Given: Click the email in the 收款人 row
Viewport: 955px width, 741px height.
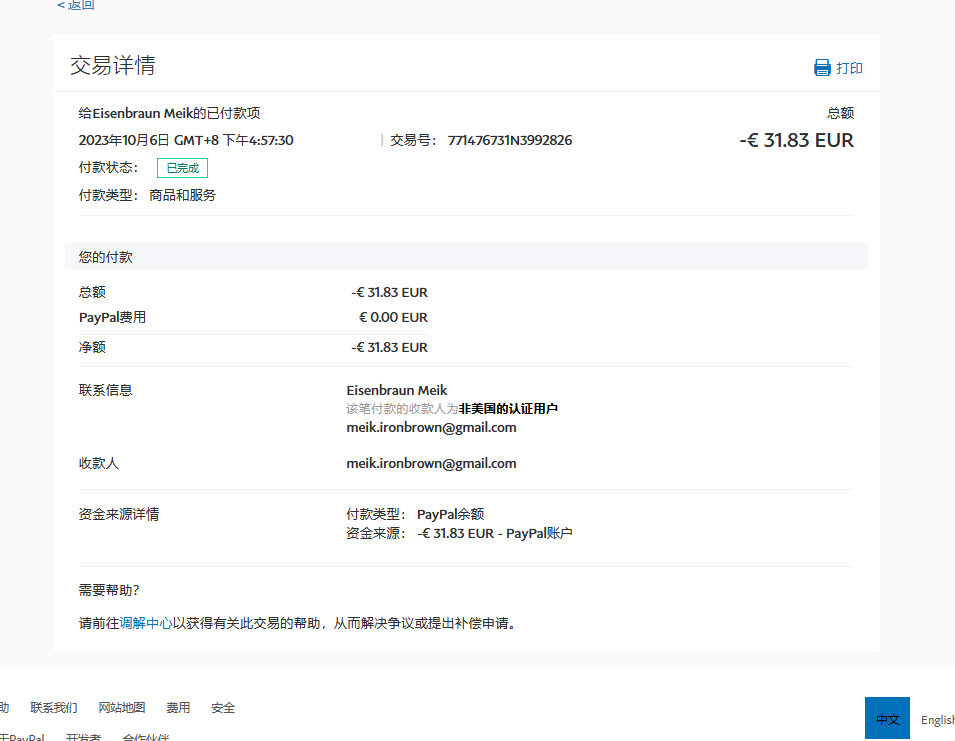Looking at the screenshot, I should click(431, 463).
